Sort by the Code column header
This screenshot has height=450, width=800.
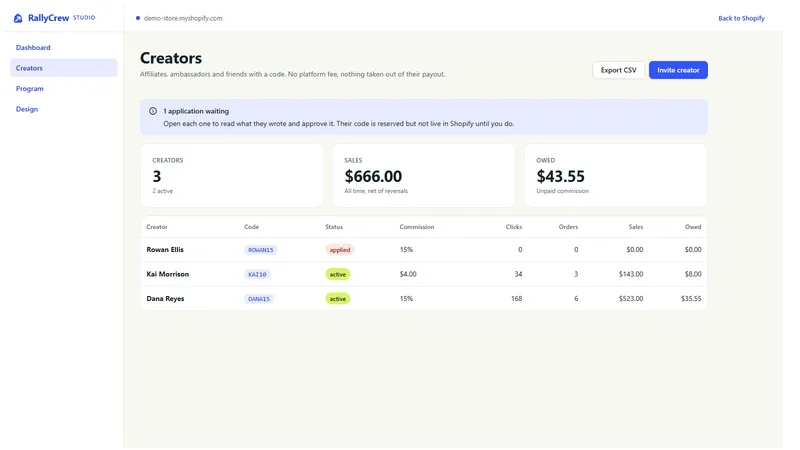tap(252, 227)
